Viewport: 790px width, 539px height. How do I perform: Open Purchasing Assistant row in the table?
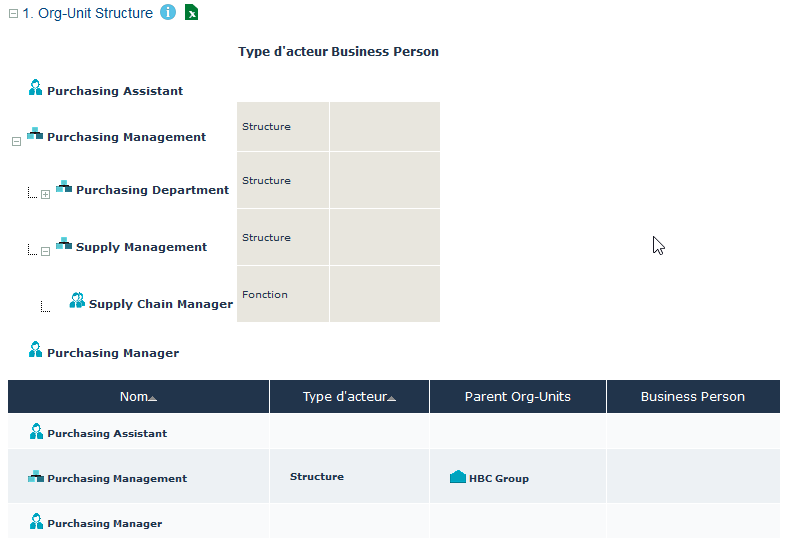107,434
